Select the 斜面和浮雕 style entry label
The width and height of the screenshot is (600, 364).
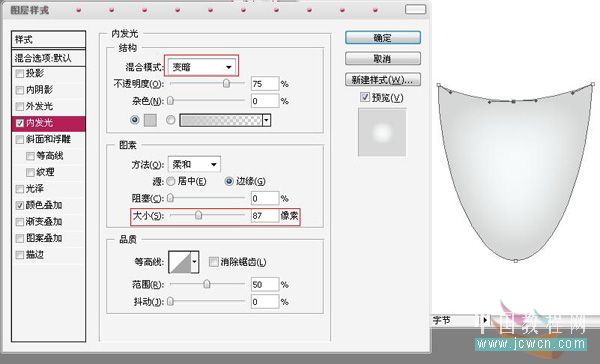[48, 140]
